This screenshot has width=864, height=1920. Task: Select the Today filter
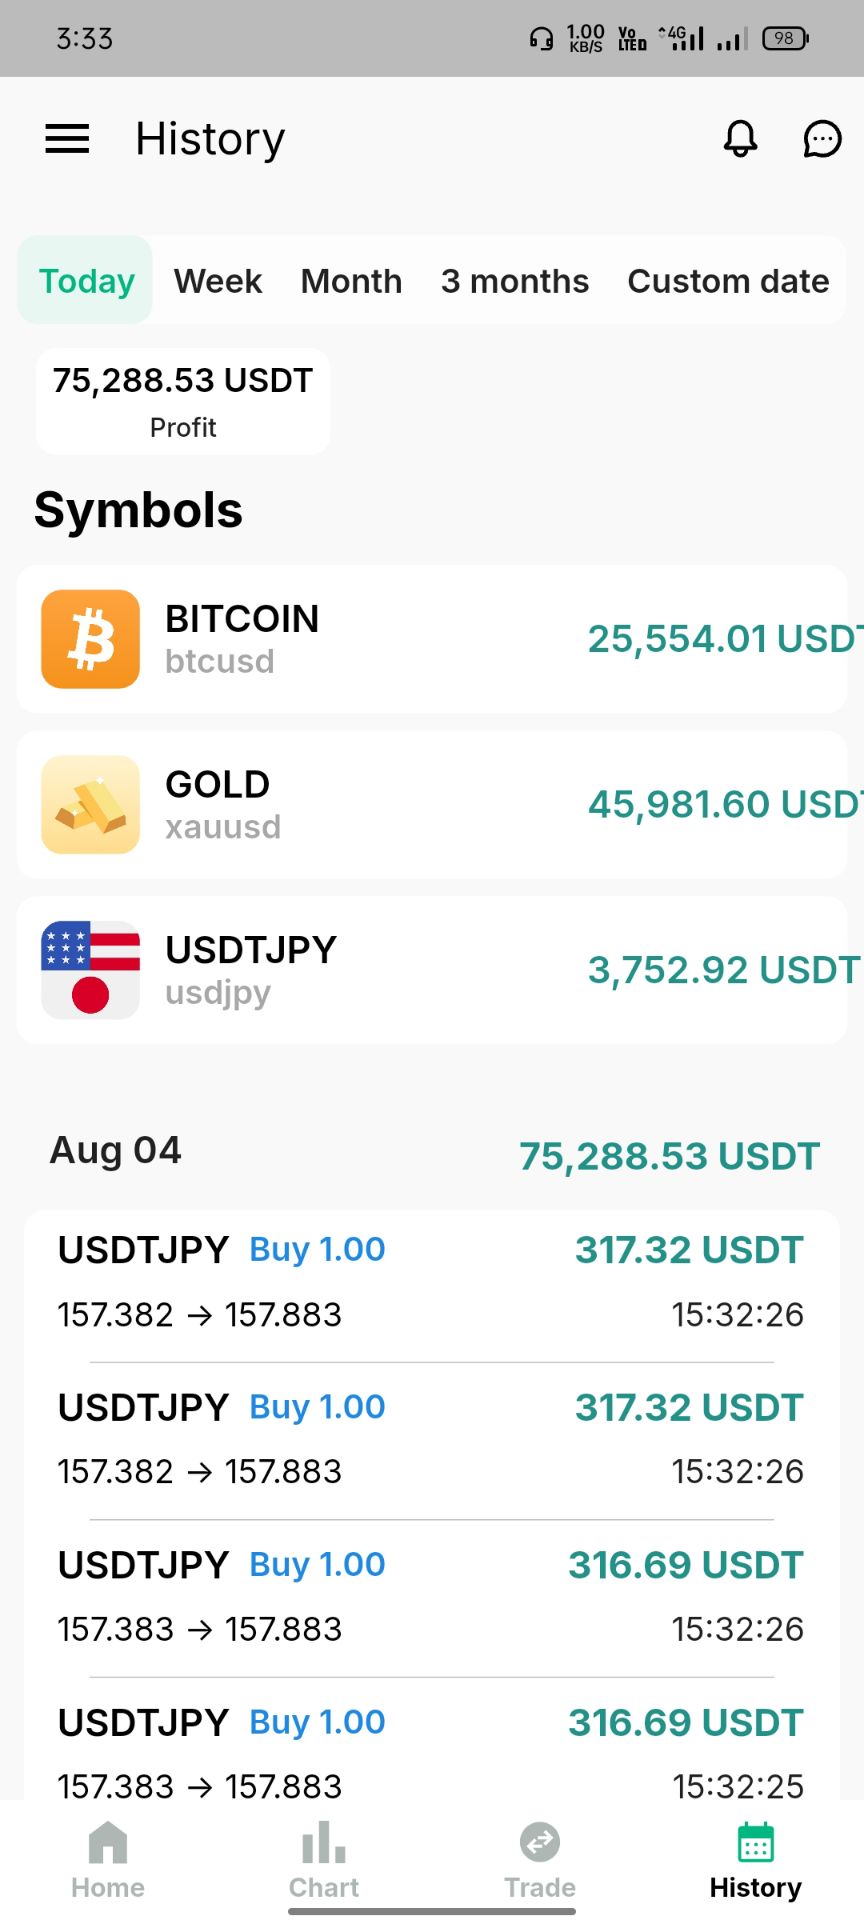pos(86,280)
